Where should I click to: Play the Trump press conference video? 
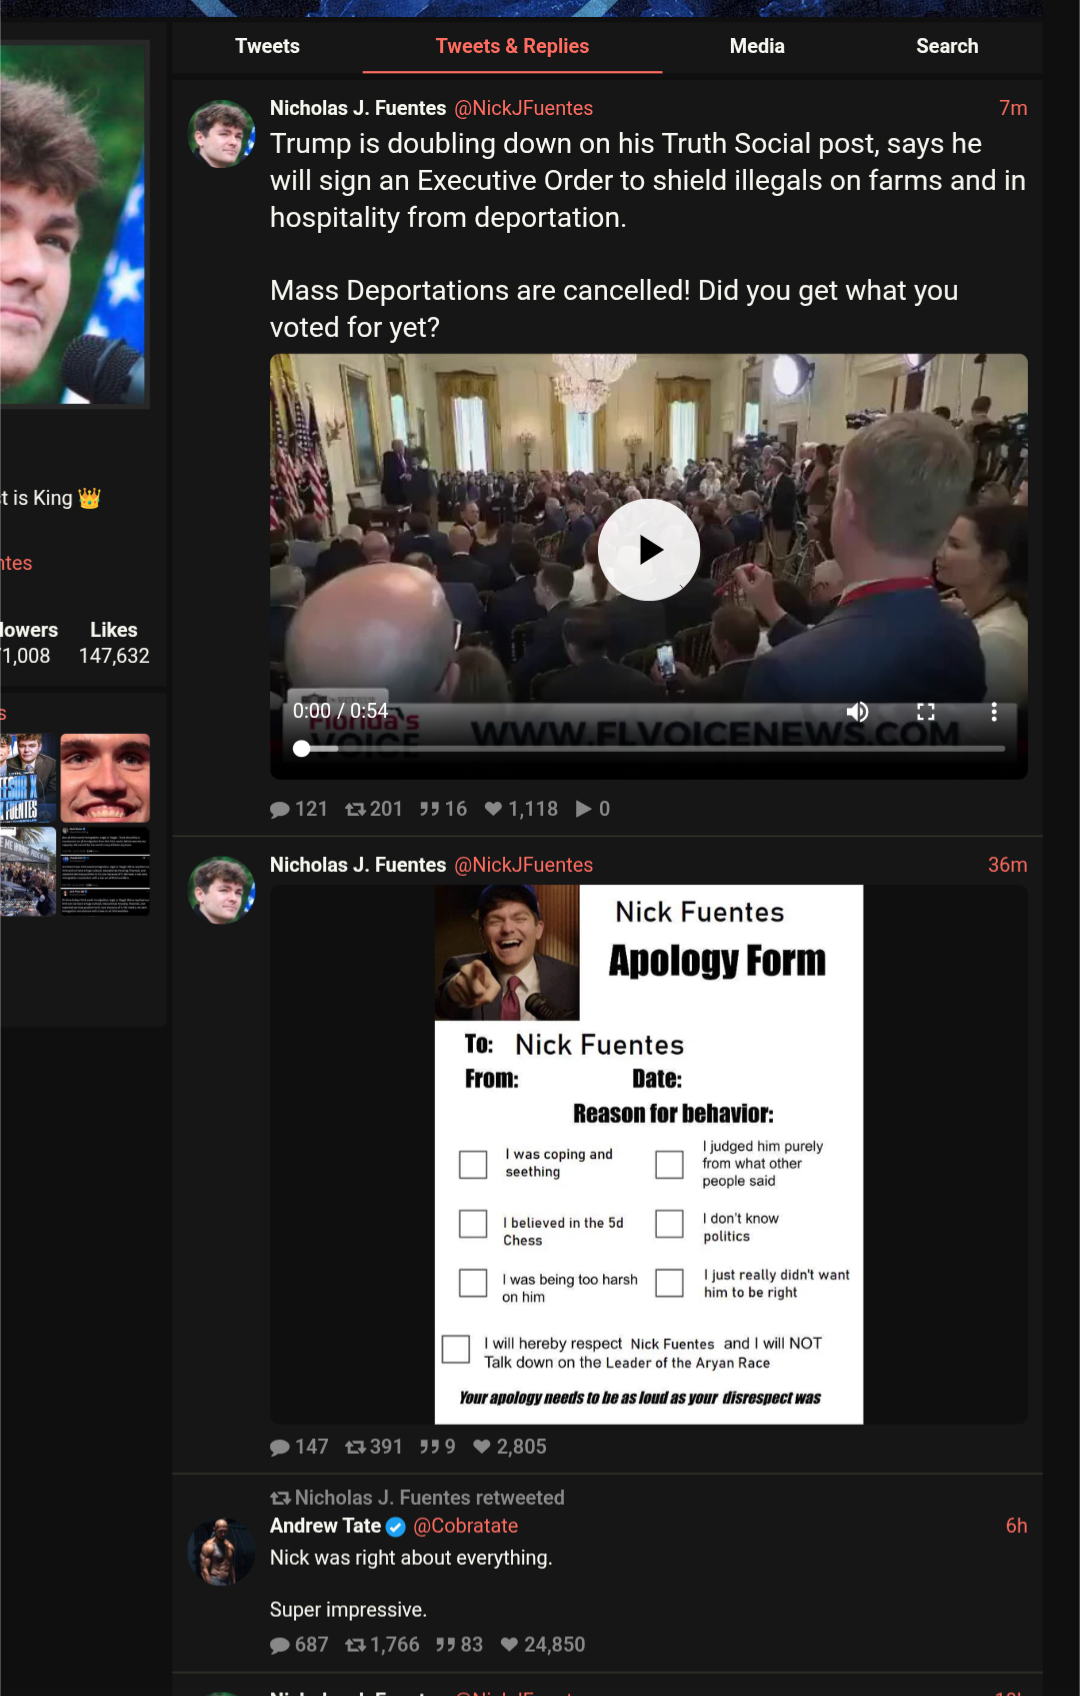[x=649, y=550]
